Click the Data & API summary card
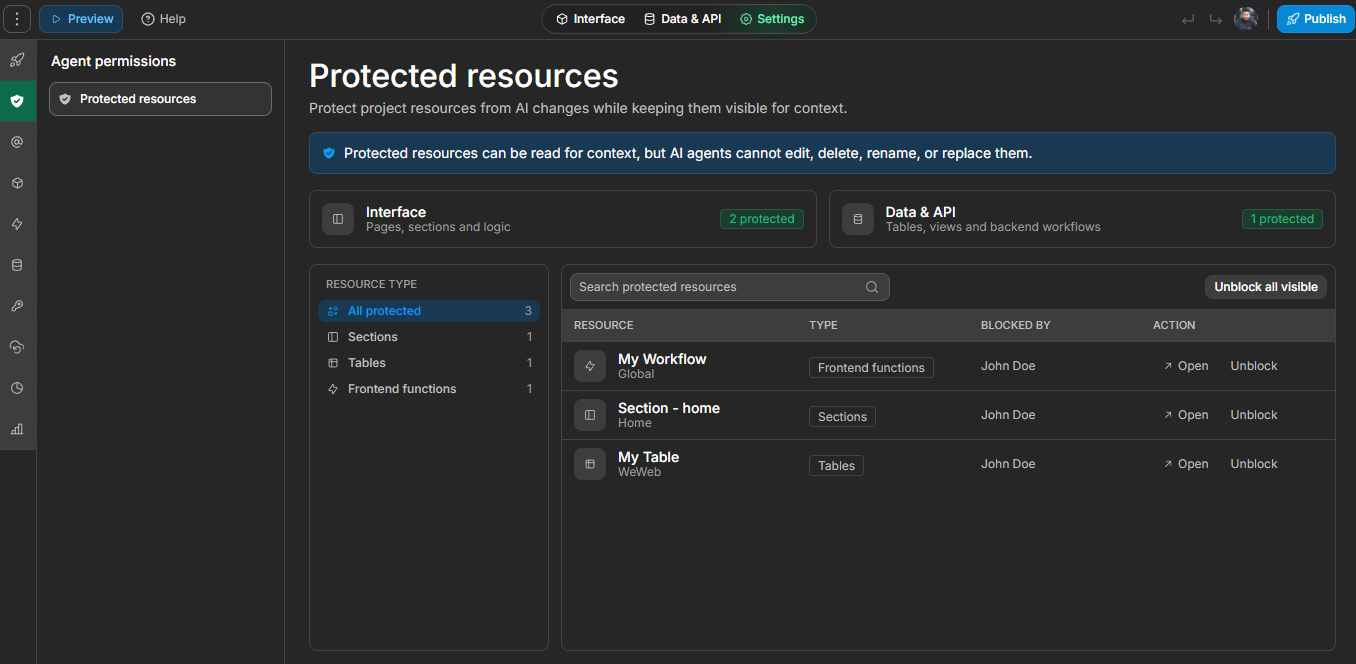Screen dimensions: 1356x664 pos(1082,219)
